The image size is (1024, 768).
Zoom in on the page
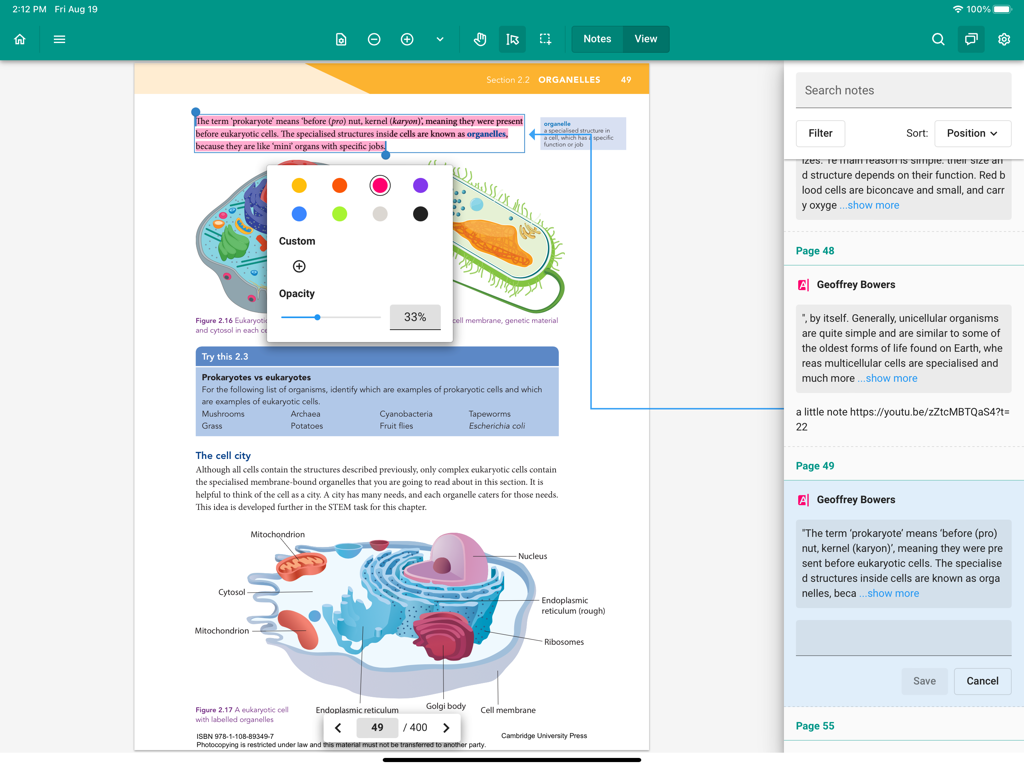(x=406, y=39)
